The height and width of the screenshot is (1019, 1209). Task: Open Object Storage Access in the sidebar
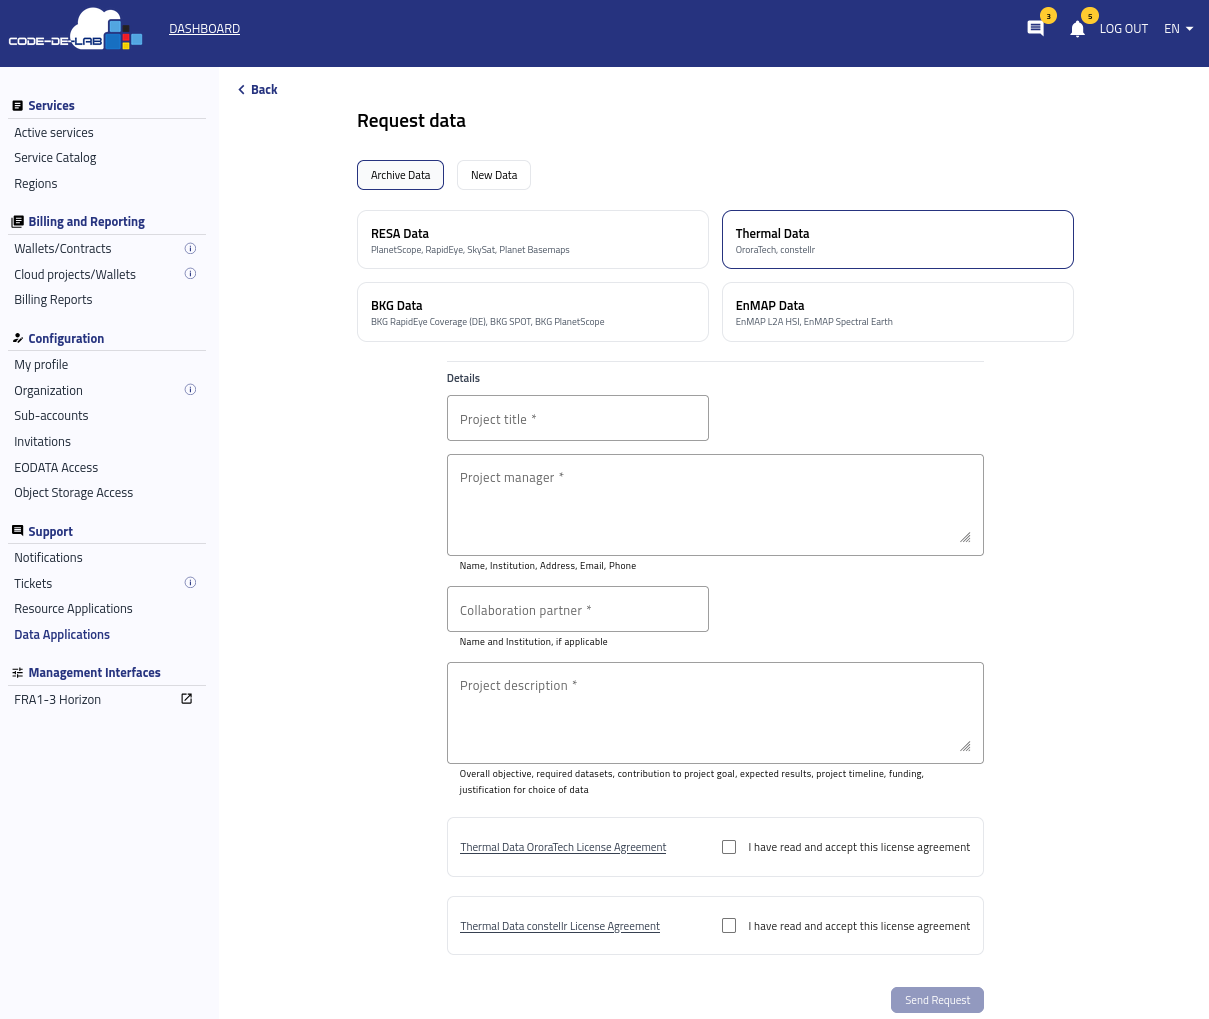(73, 493)
